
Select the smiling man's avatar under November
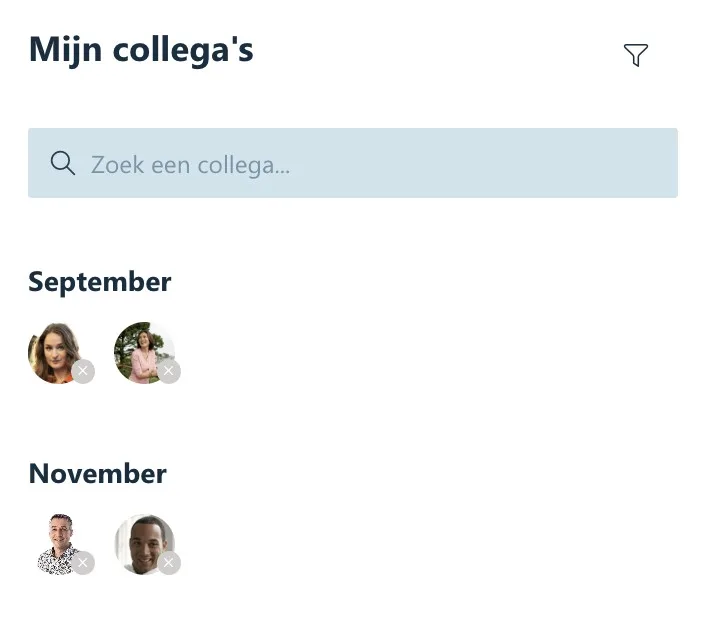[x=142, y=543]
